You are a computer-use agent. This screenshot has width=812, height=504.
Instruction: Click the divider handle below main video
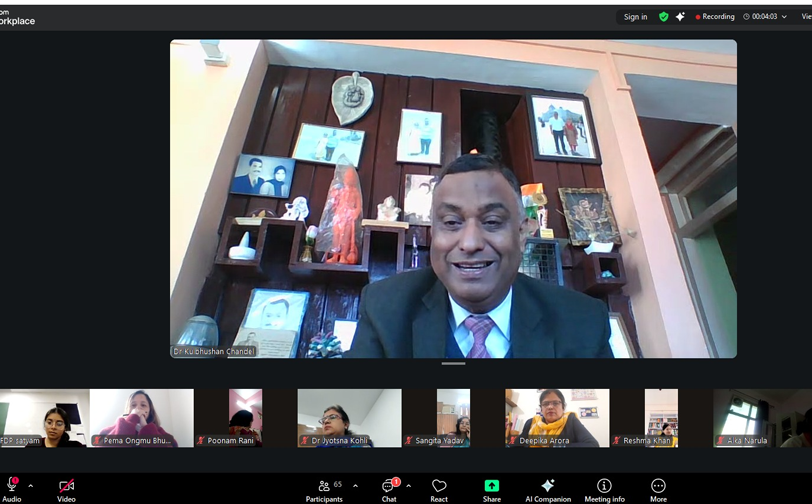(x=453, y=364)
